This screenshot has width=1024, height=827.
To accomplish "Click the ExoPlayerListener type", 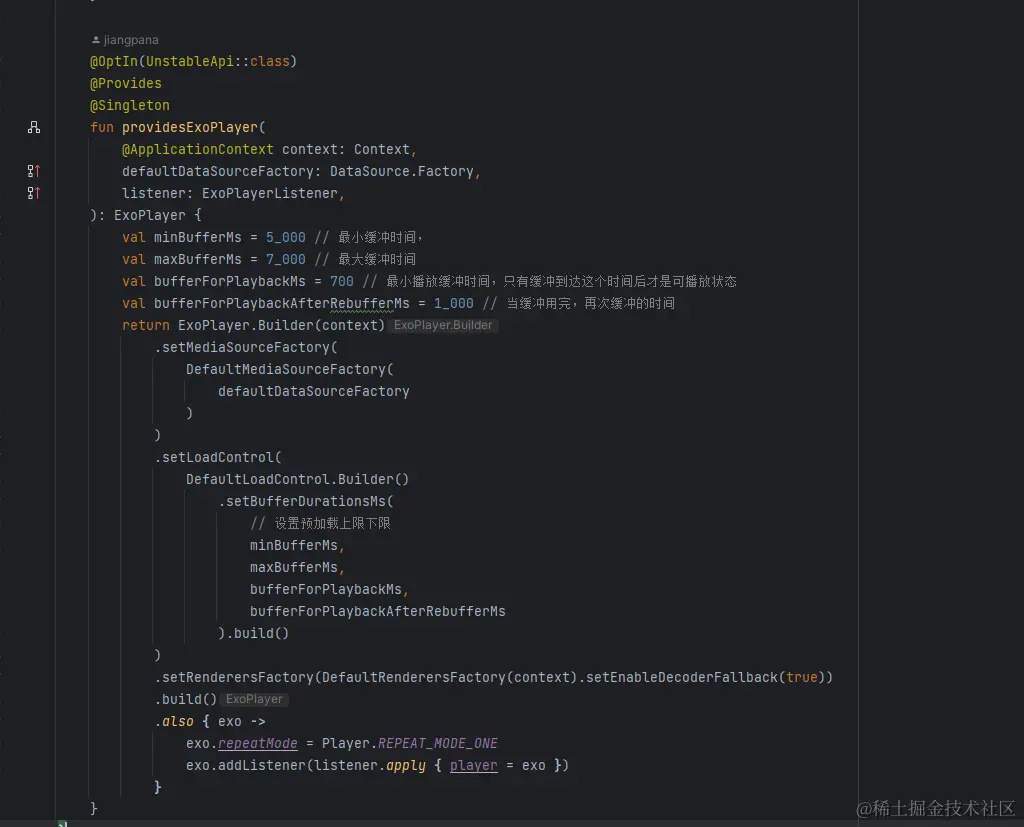I will pyautogui.click(x=270, y=193).
